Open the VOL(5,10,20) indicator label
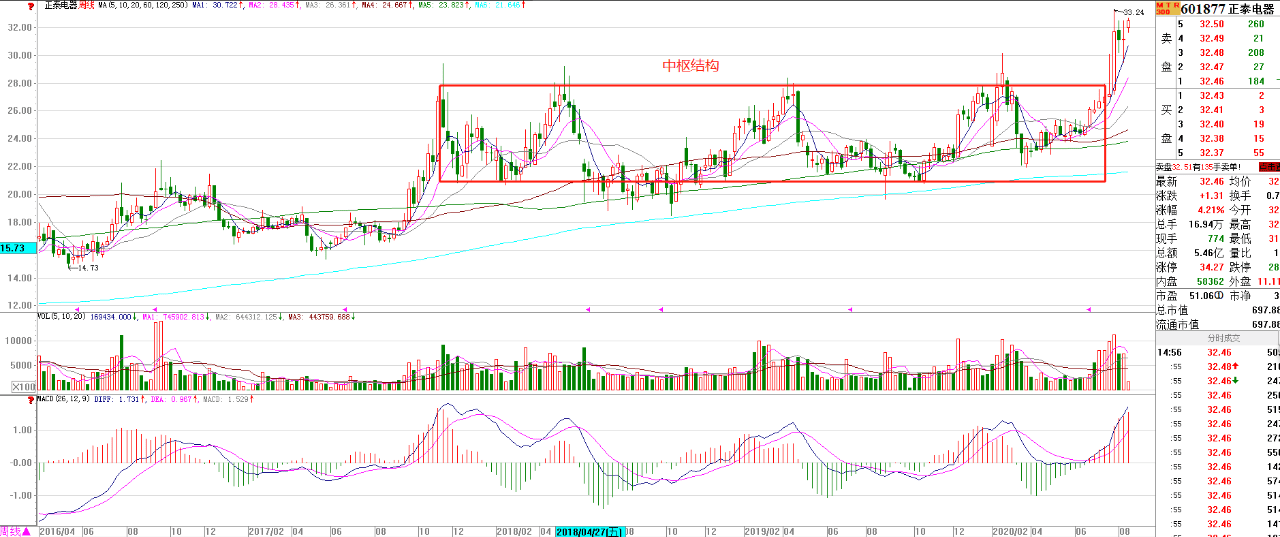The height and width of the screenshot is (537, 1280). pyautogui.click(x=58, y=317)
